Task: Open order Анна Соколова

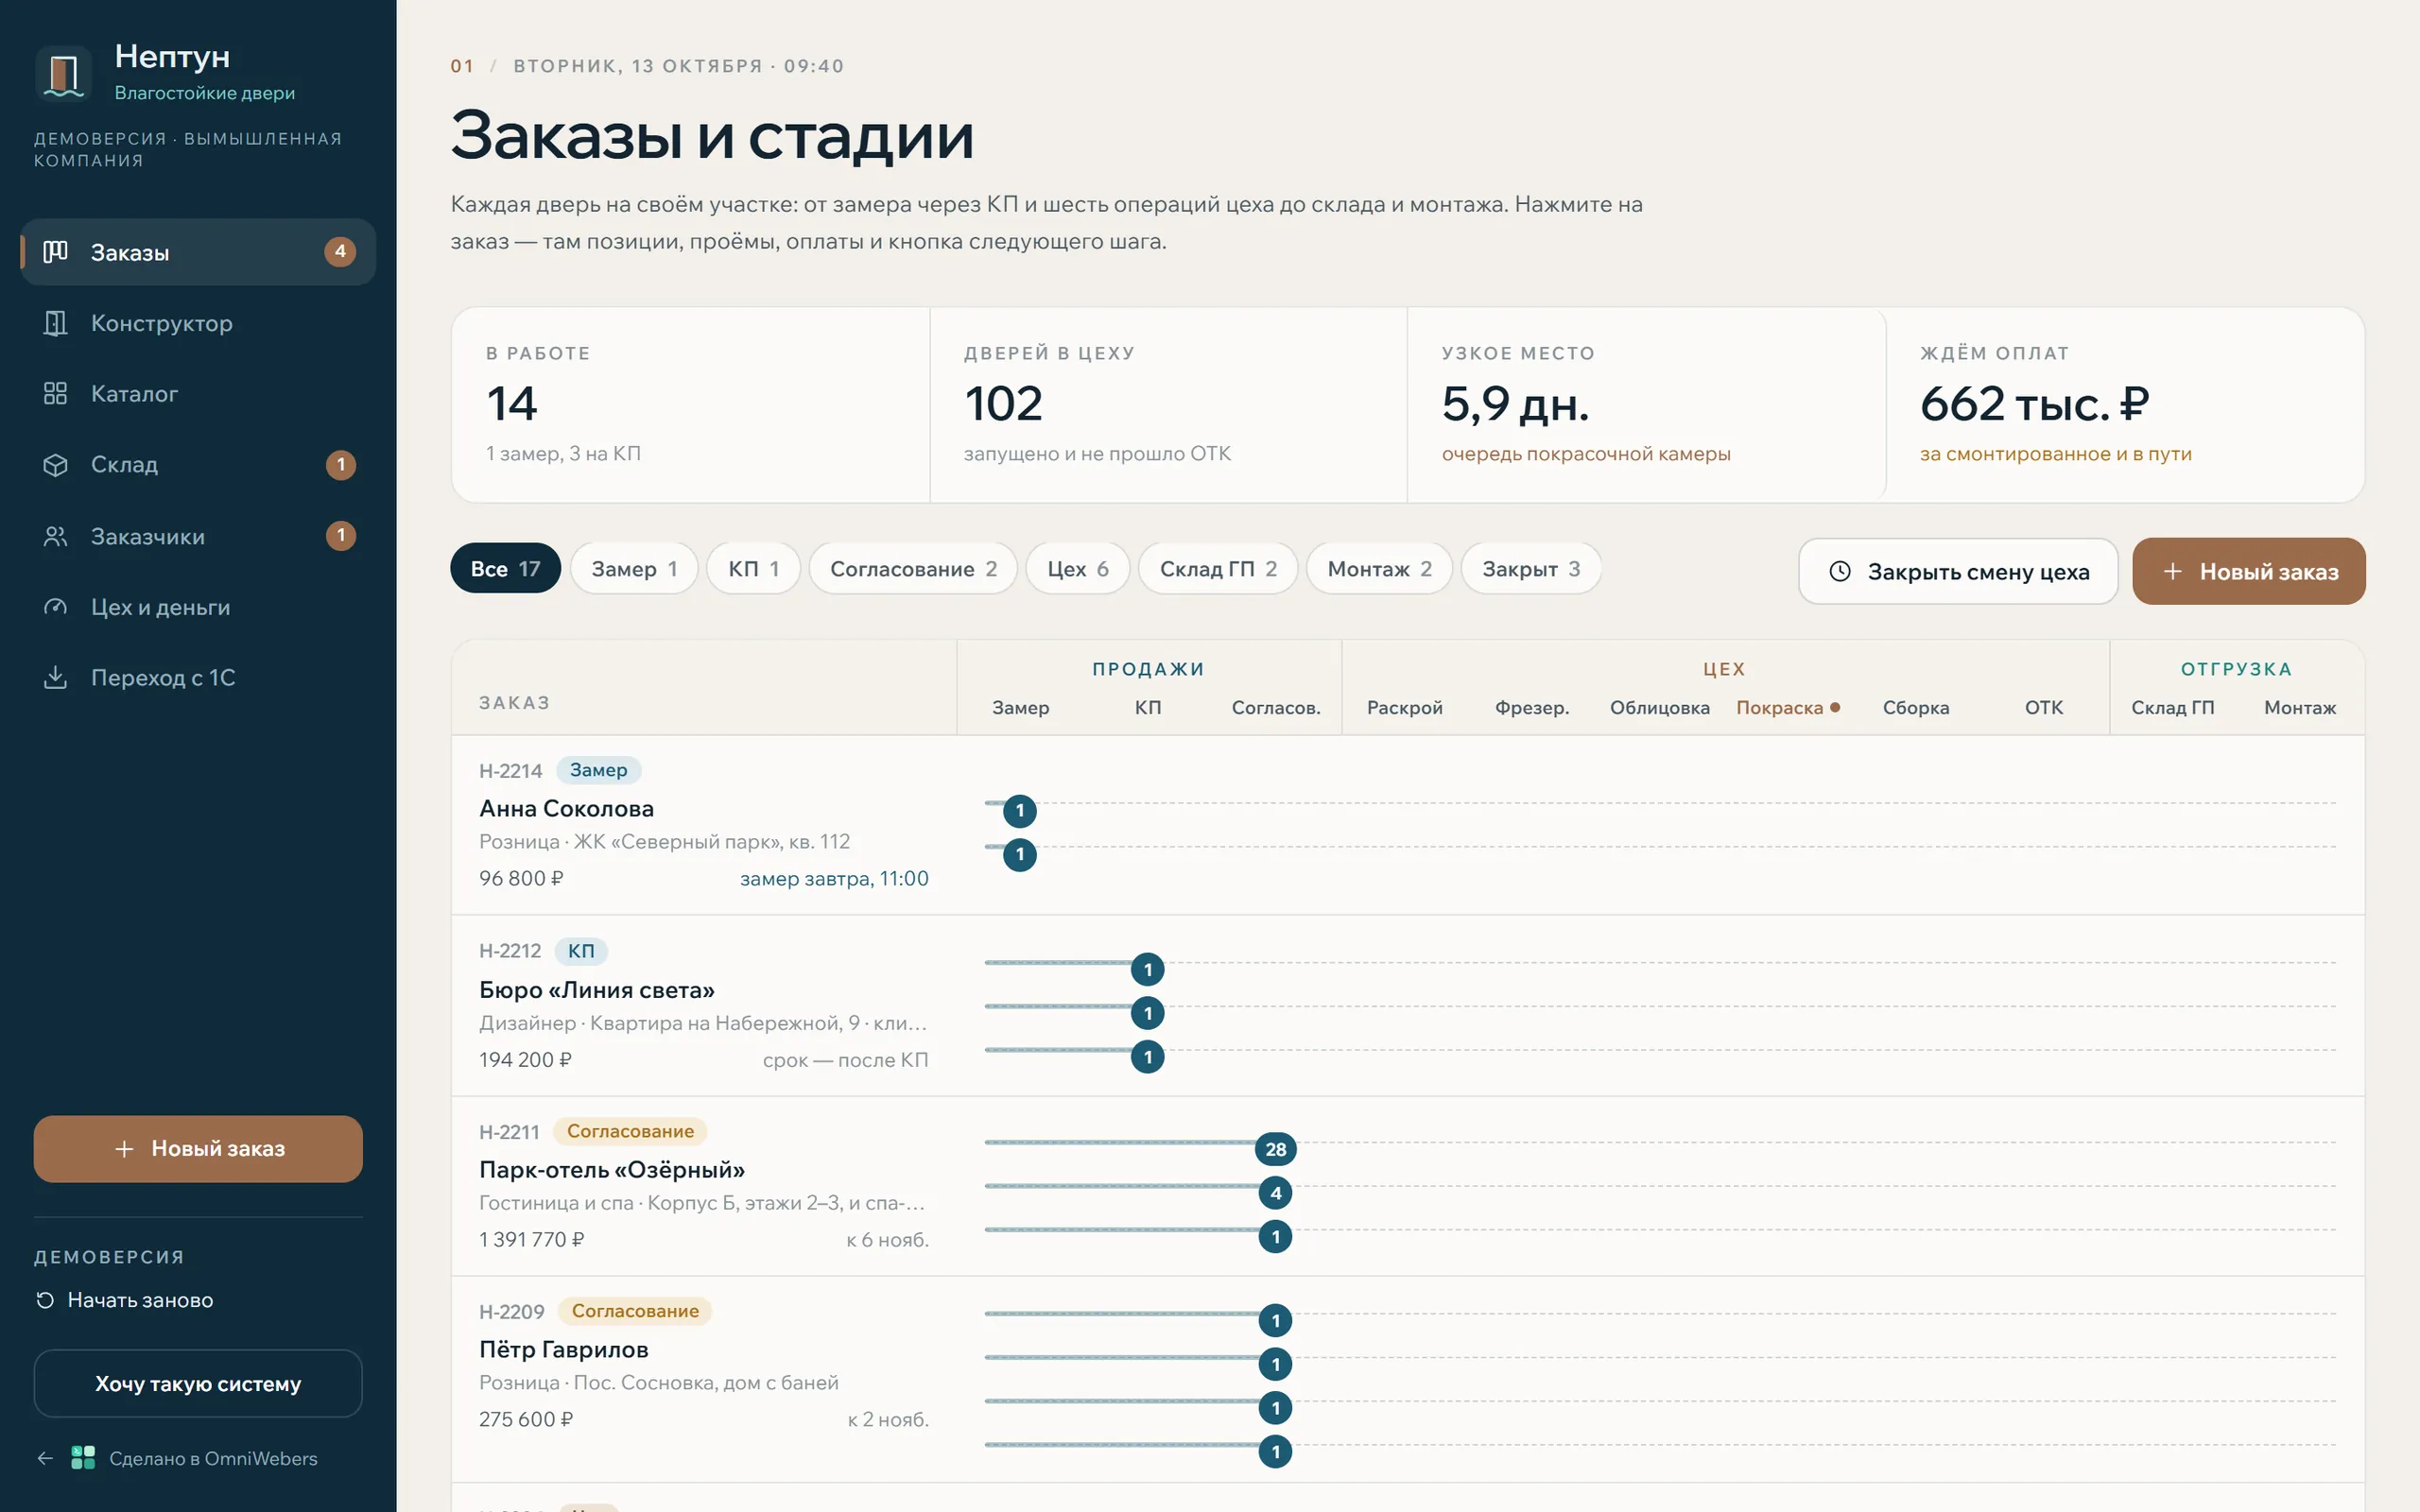Action: tap(566, 808)
